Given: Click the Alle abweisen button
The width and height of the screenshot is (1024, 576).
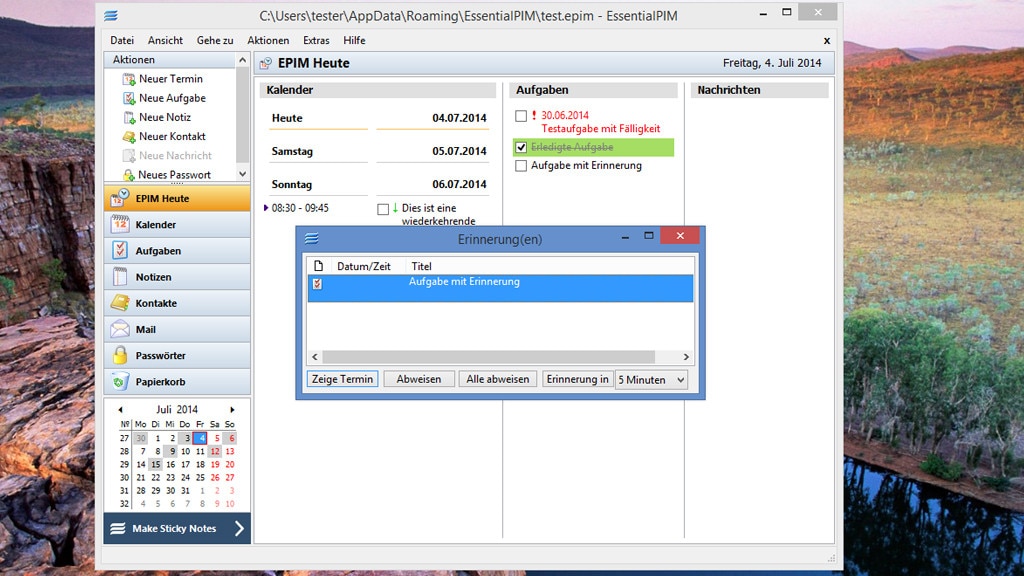Looking at the screenshot, I should 498,379.
